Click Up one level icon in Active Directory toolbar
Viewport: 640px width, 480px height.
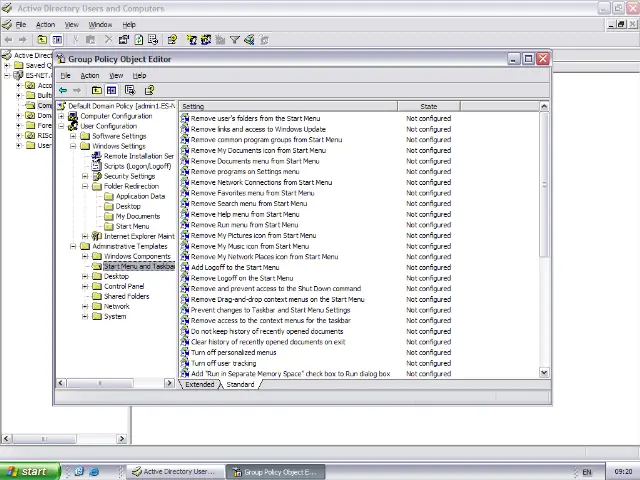[42, 40]
